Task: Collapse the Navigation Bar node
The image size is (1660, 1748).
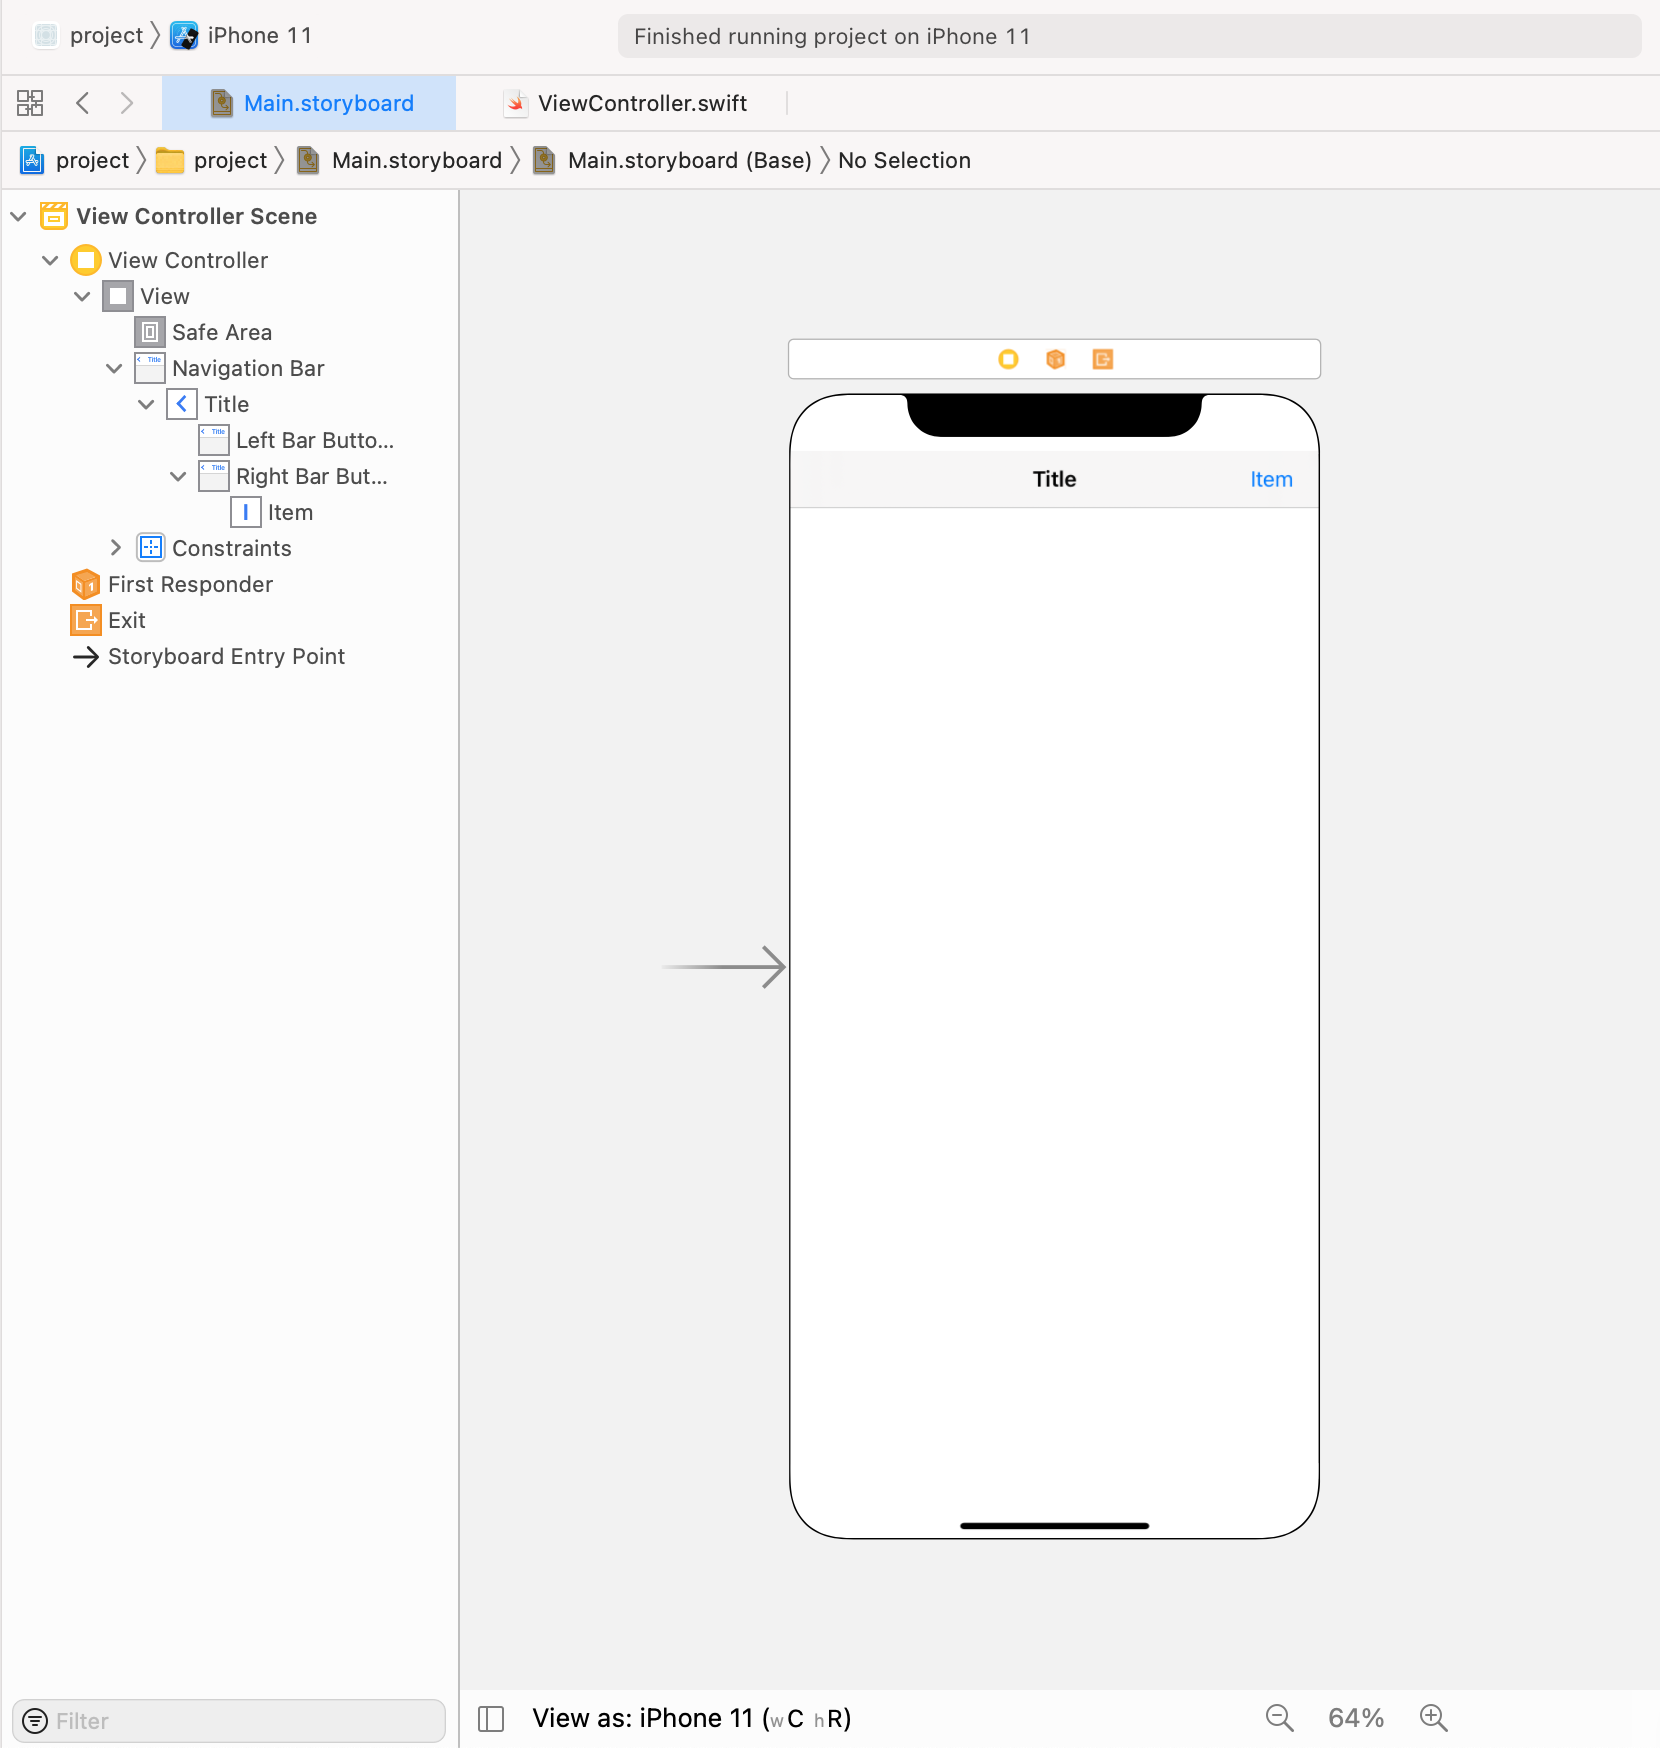Action: coord(114,368)
